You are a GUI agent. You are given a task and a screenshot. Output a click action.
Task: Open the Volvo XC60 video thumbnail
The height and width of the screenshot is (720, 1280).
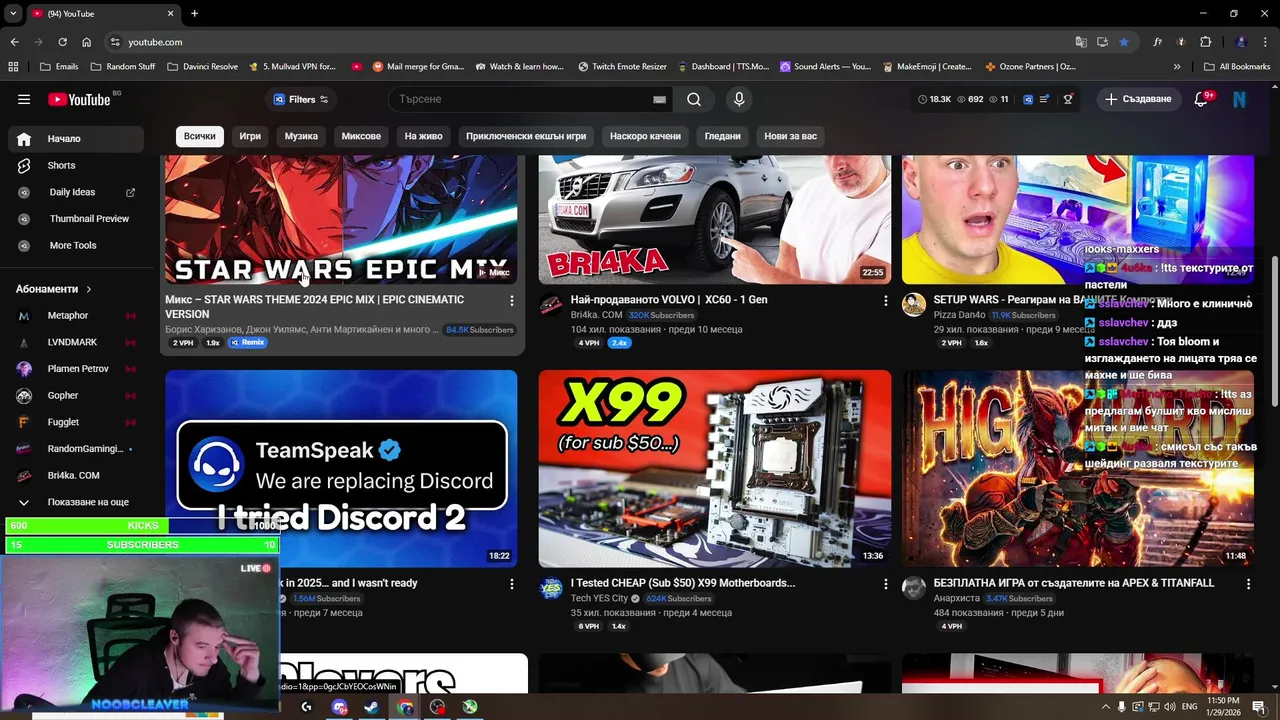[715, 220]
